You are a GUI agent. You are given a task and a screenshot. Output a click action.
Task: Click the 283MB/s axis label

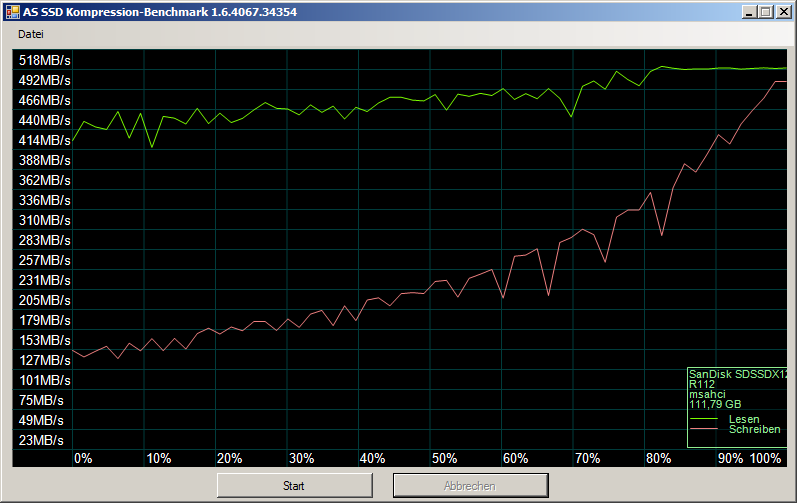44,240
